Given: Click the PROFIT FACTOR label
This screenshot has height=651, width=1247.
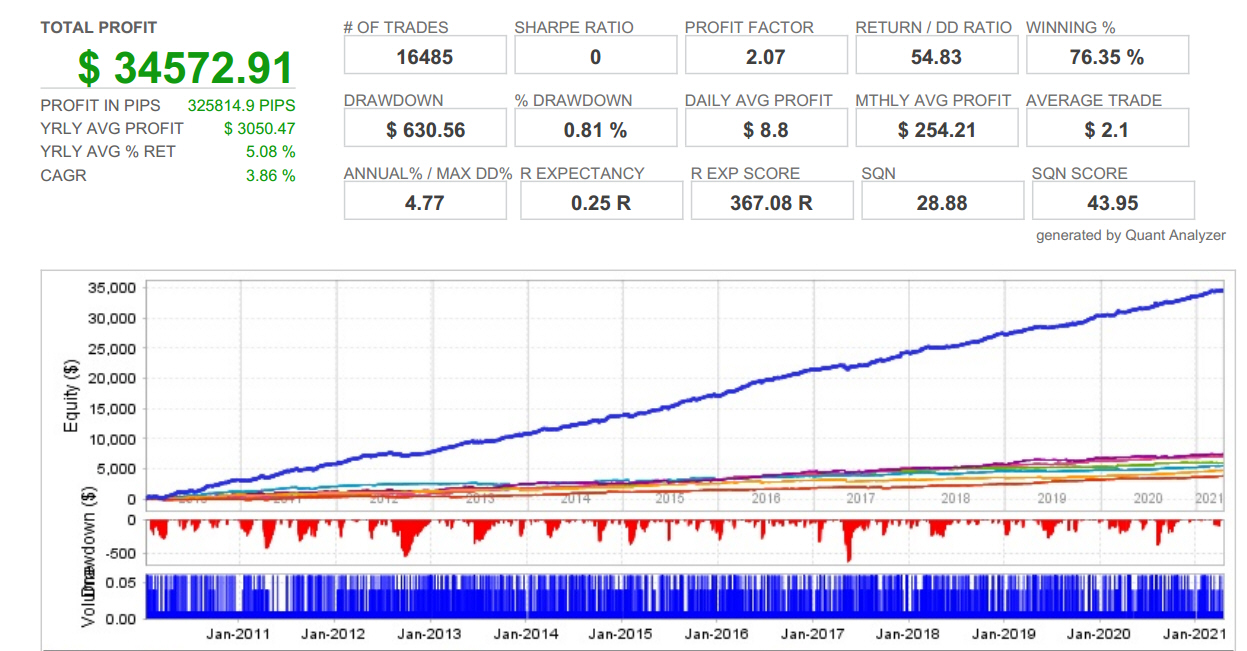Looking at the screenshot, I should click(749, 28).
